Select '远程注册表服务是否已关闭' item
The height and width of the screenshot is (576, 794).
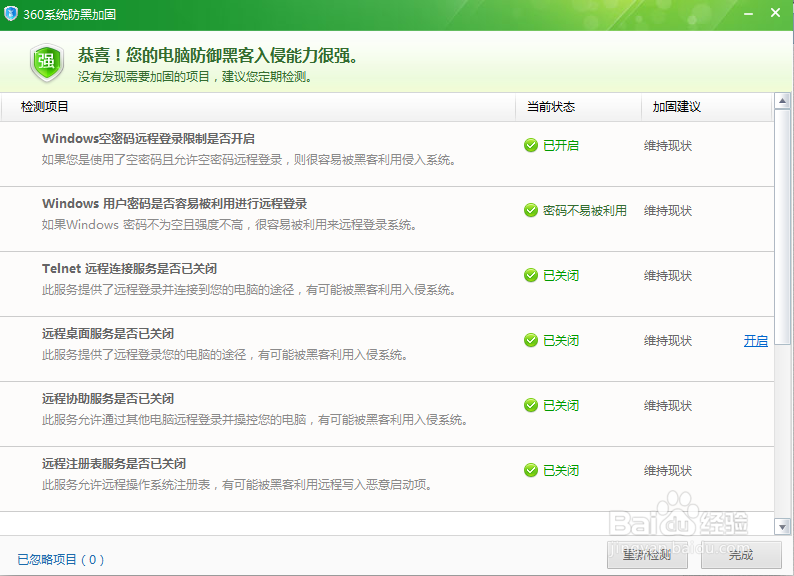(x=387, y=479)
